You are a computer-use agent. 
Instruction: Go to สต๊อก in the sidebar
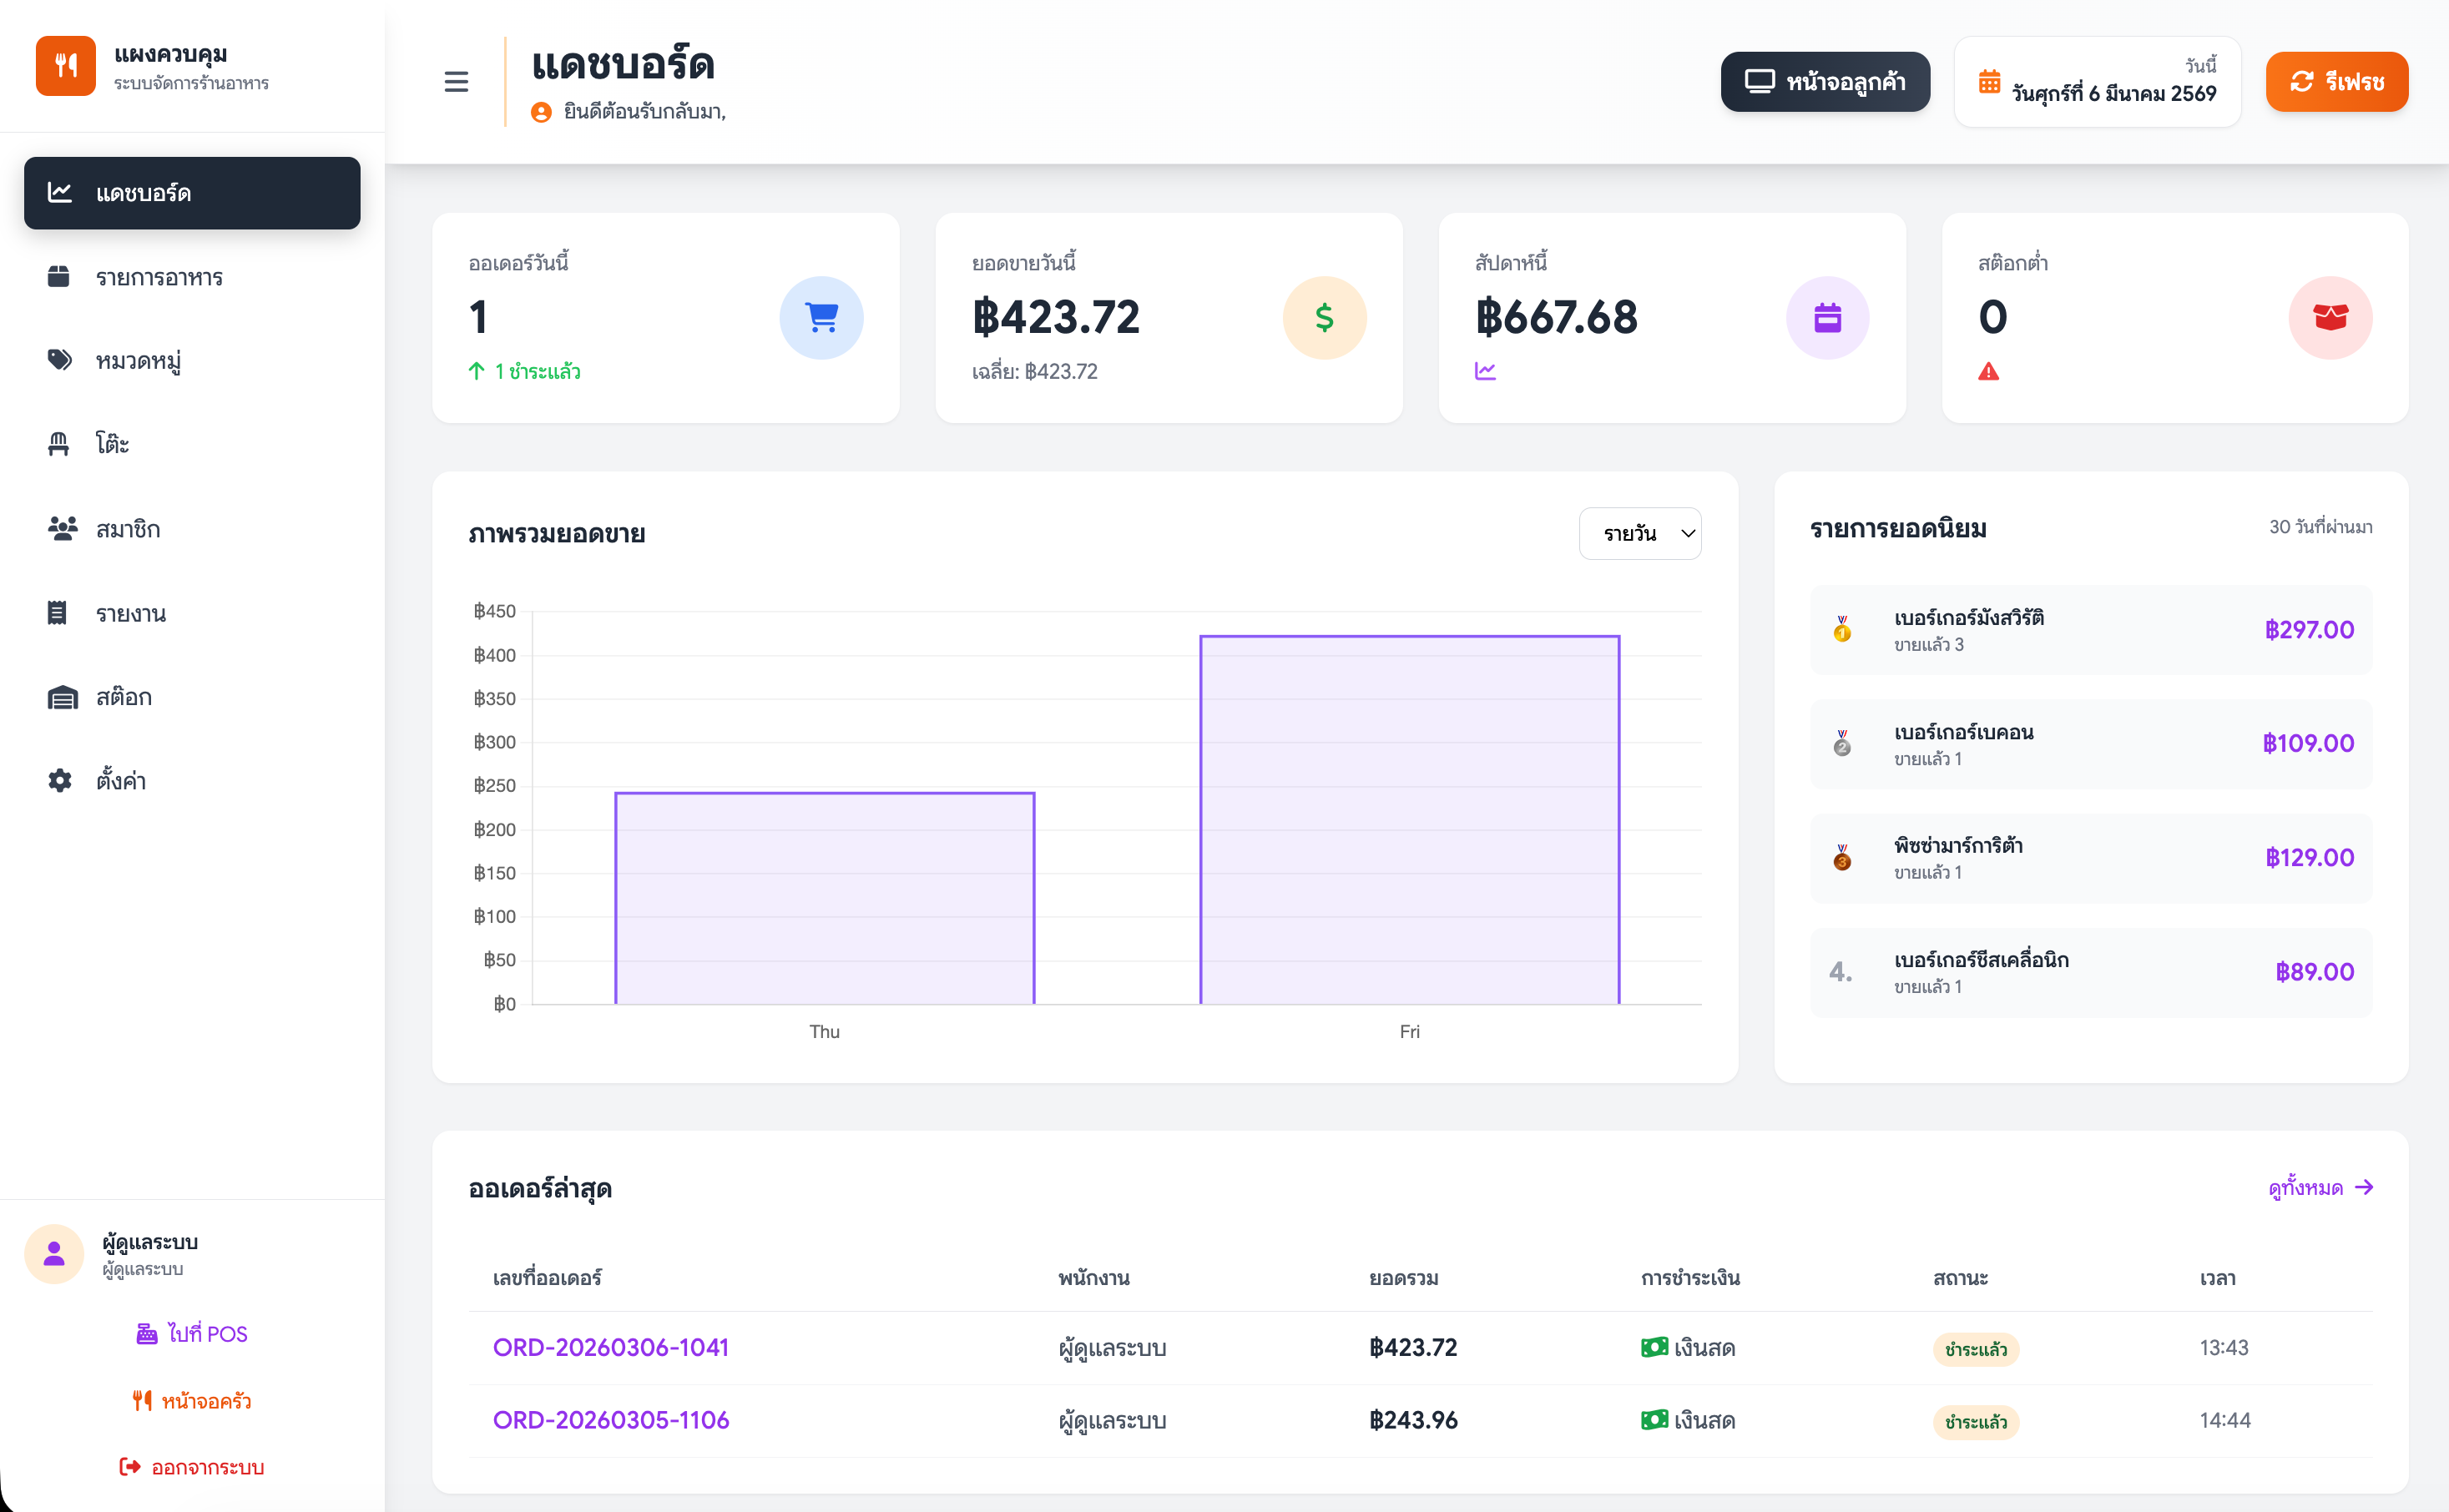[123, 697]
